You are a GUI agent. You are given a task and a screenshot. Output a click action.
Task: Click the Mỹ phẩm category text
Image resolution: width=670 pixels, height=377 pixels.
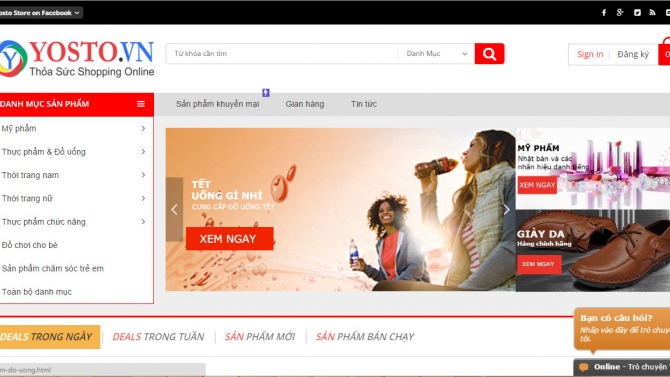[x=19, y=128]
